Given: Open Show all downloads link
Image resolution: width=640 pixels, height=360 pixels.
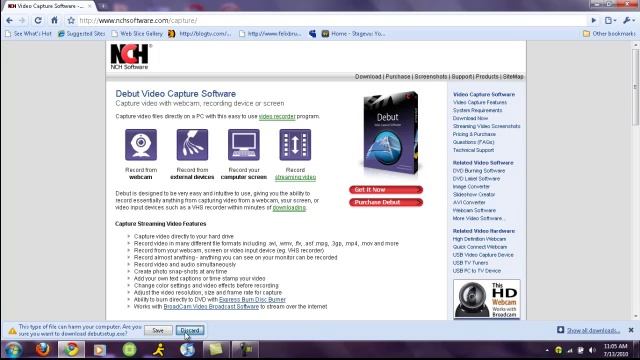Looking at the screenshot, I should (x=593, y=331).
